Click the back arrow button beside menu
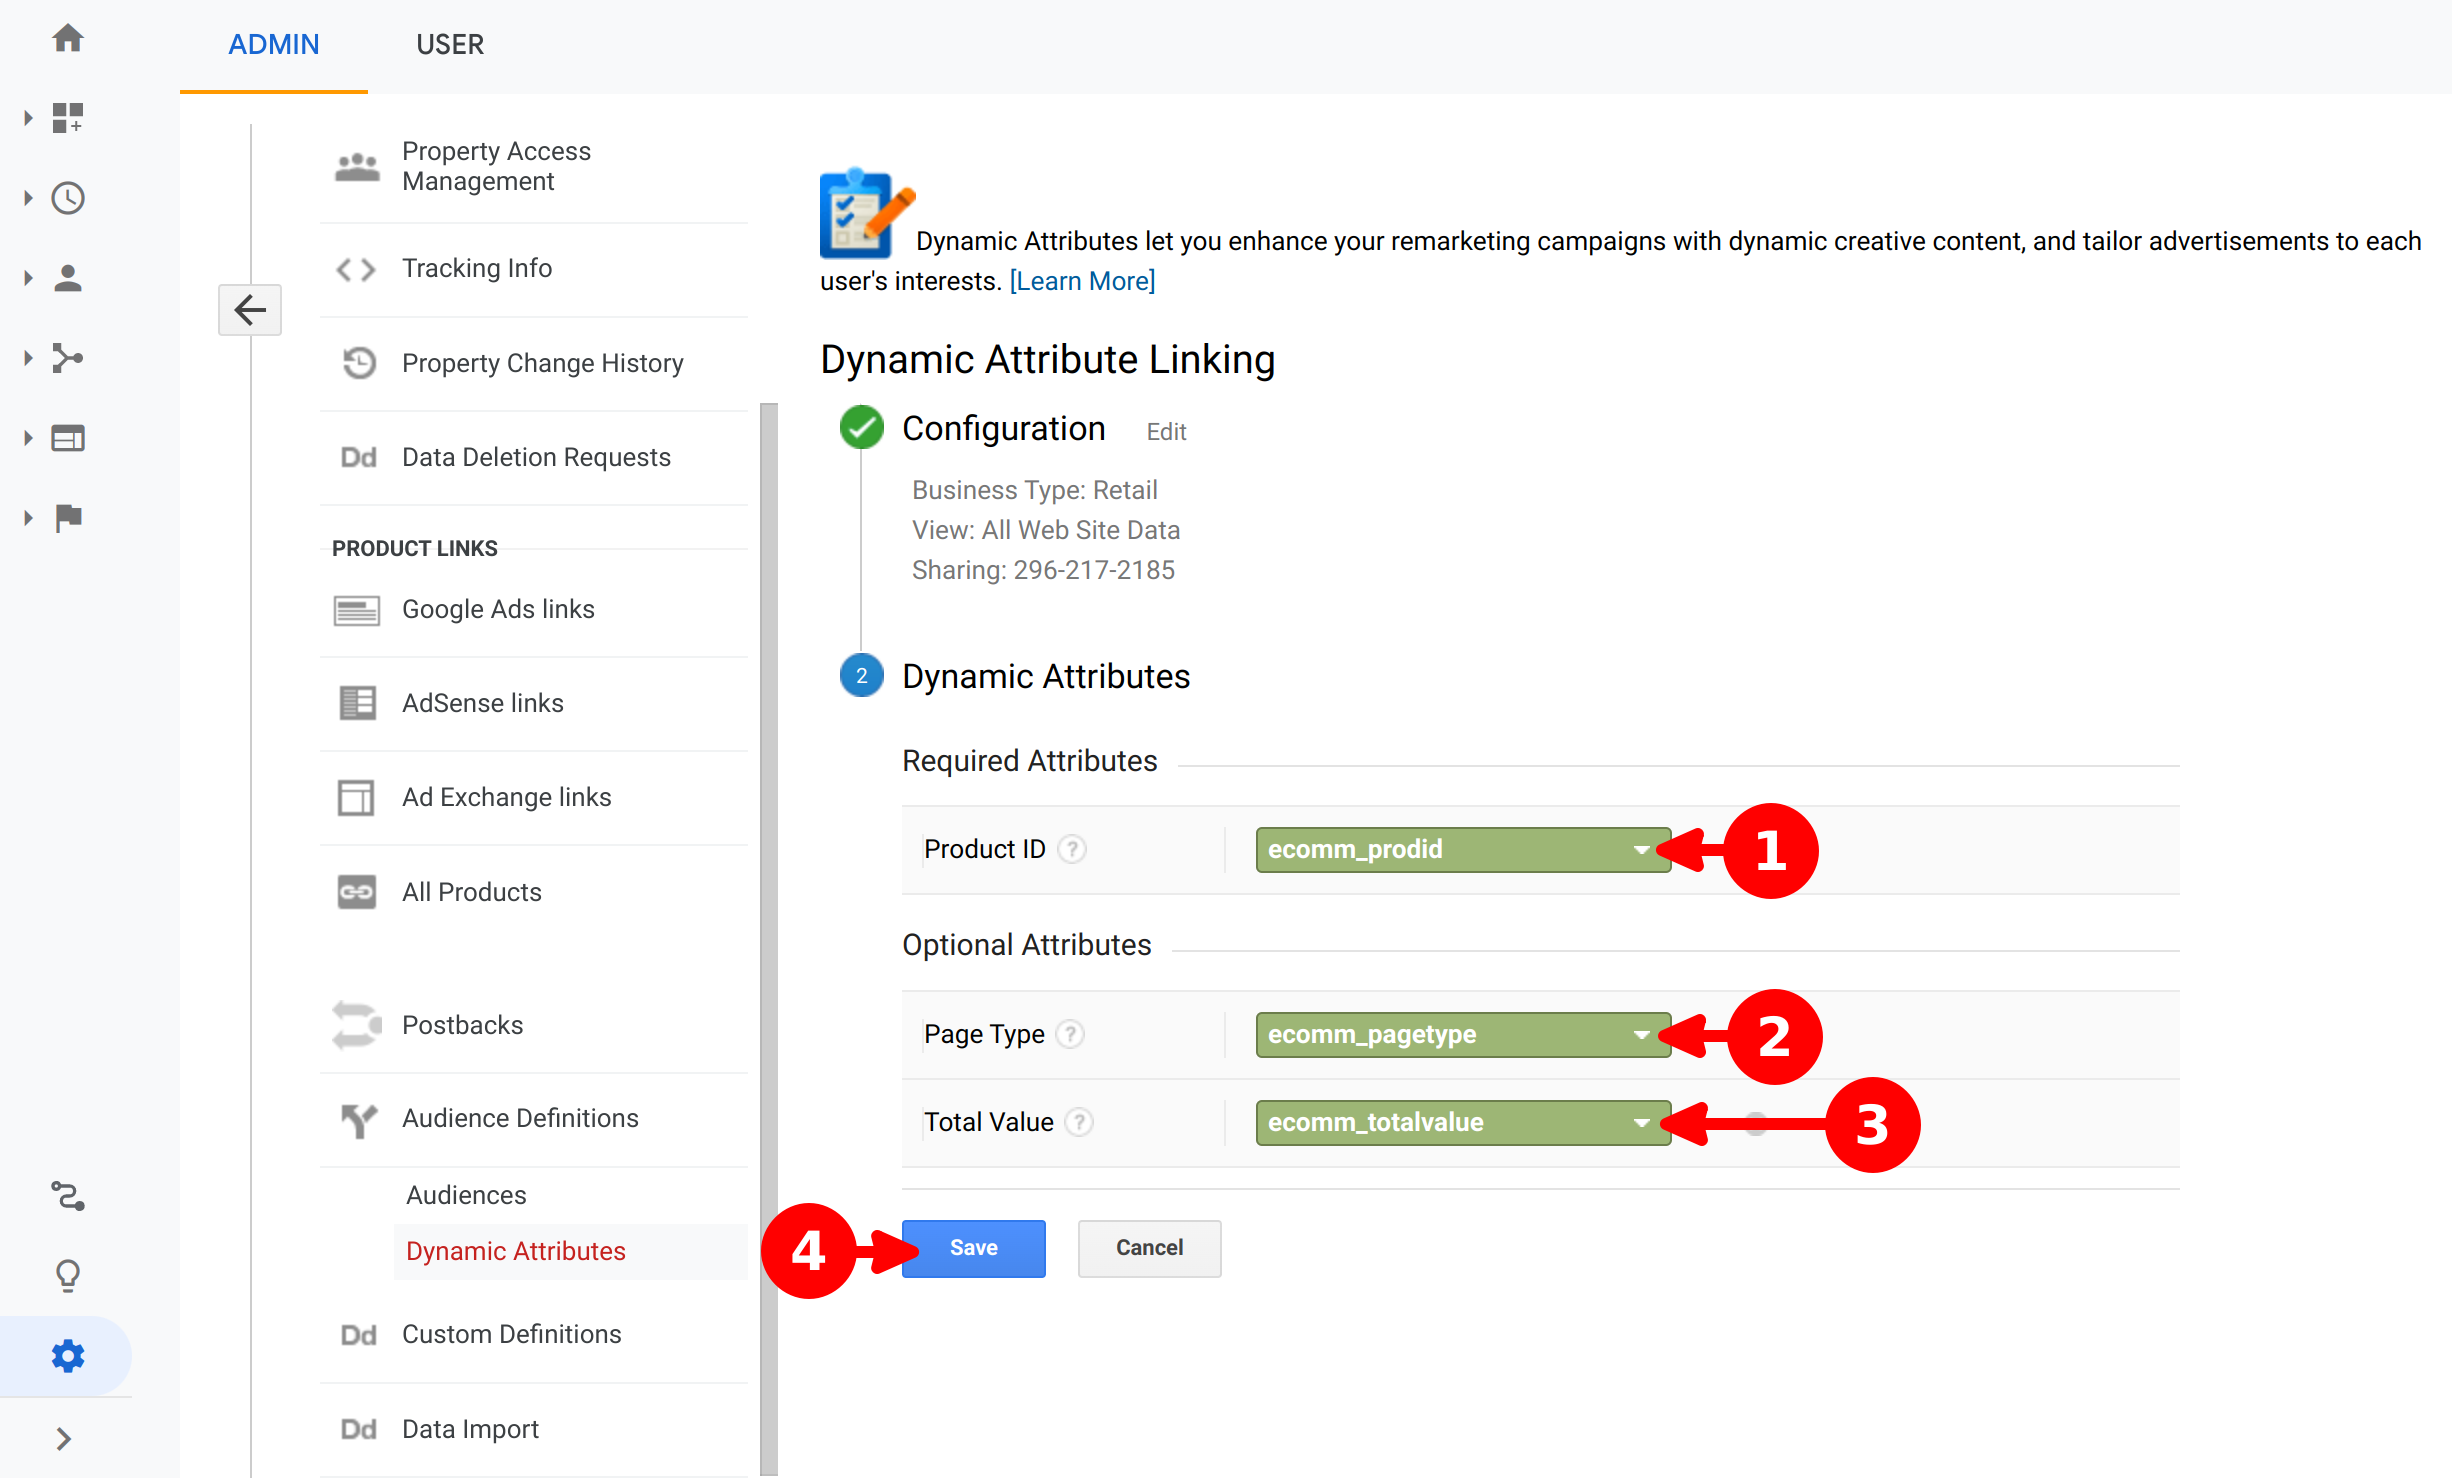The height and width of the screenshot is (1478, 2452). 250,310
